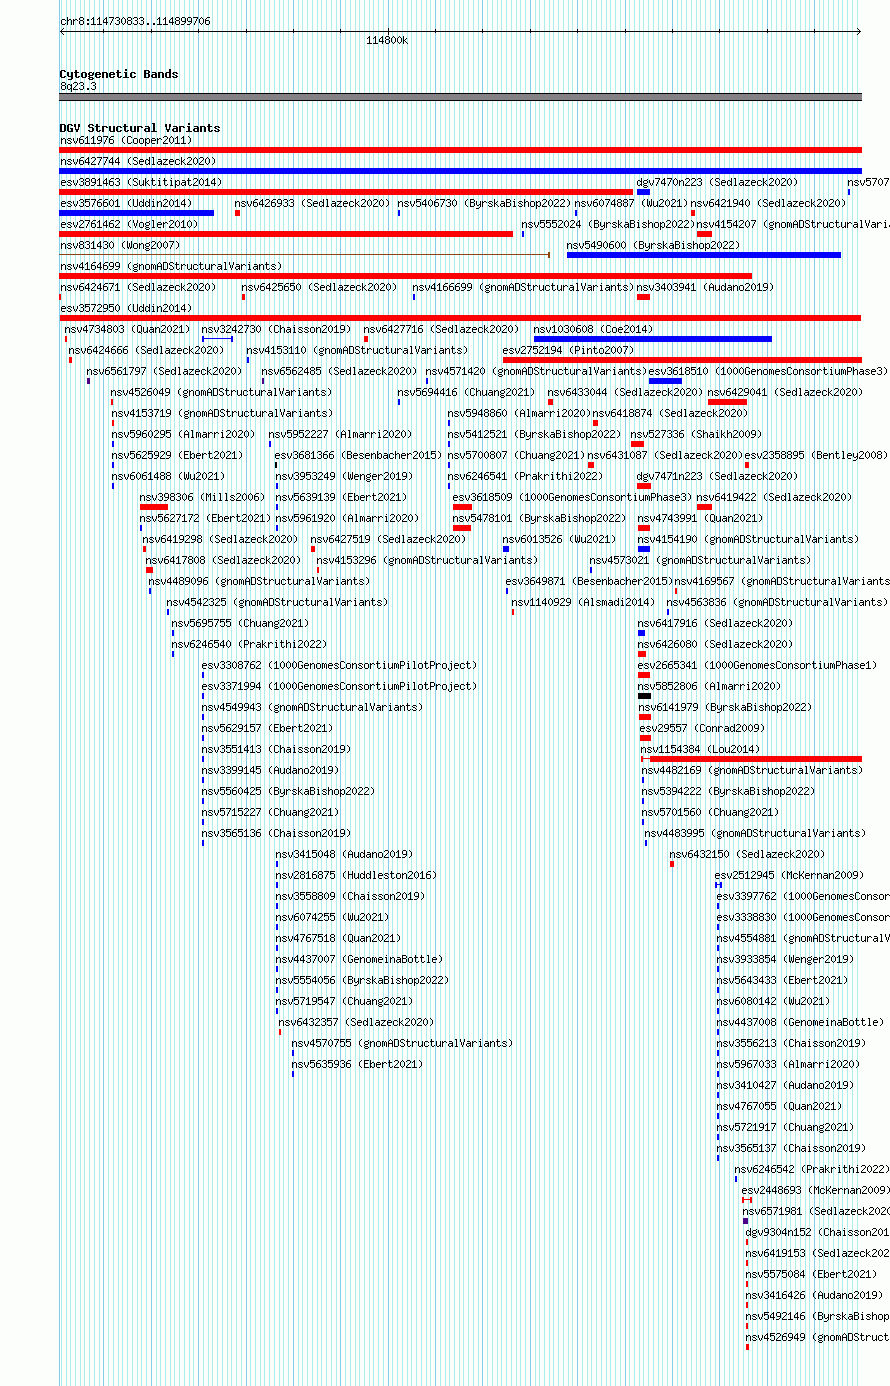Click esv2752194 (Pinto2007) label
890x1386 pixels.
click(x=568, y=350)
